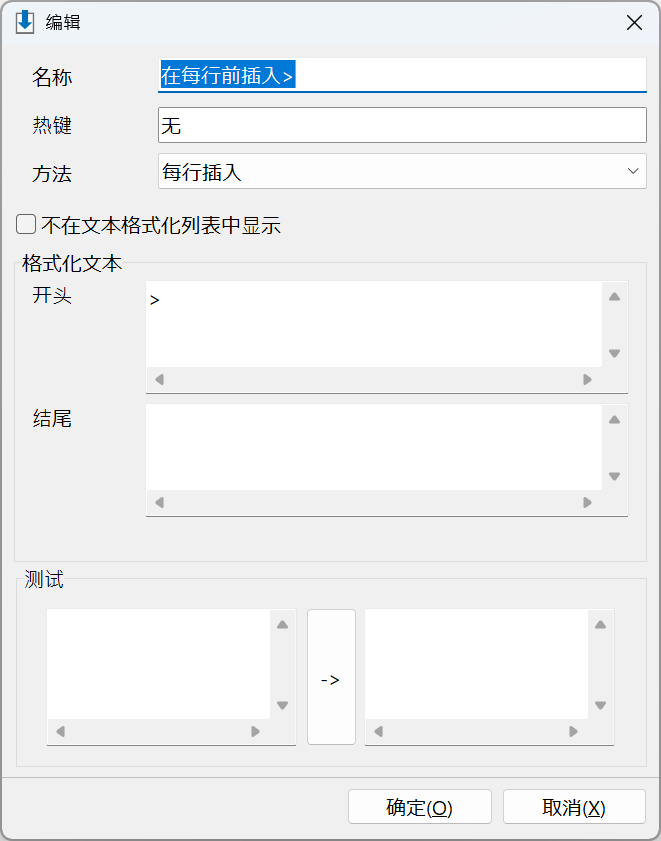
Task: Click left arrow of 结尾 horizontal scrollbar
Action: coord(159,503)
